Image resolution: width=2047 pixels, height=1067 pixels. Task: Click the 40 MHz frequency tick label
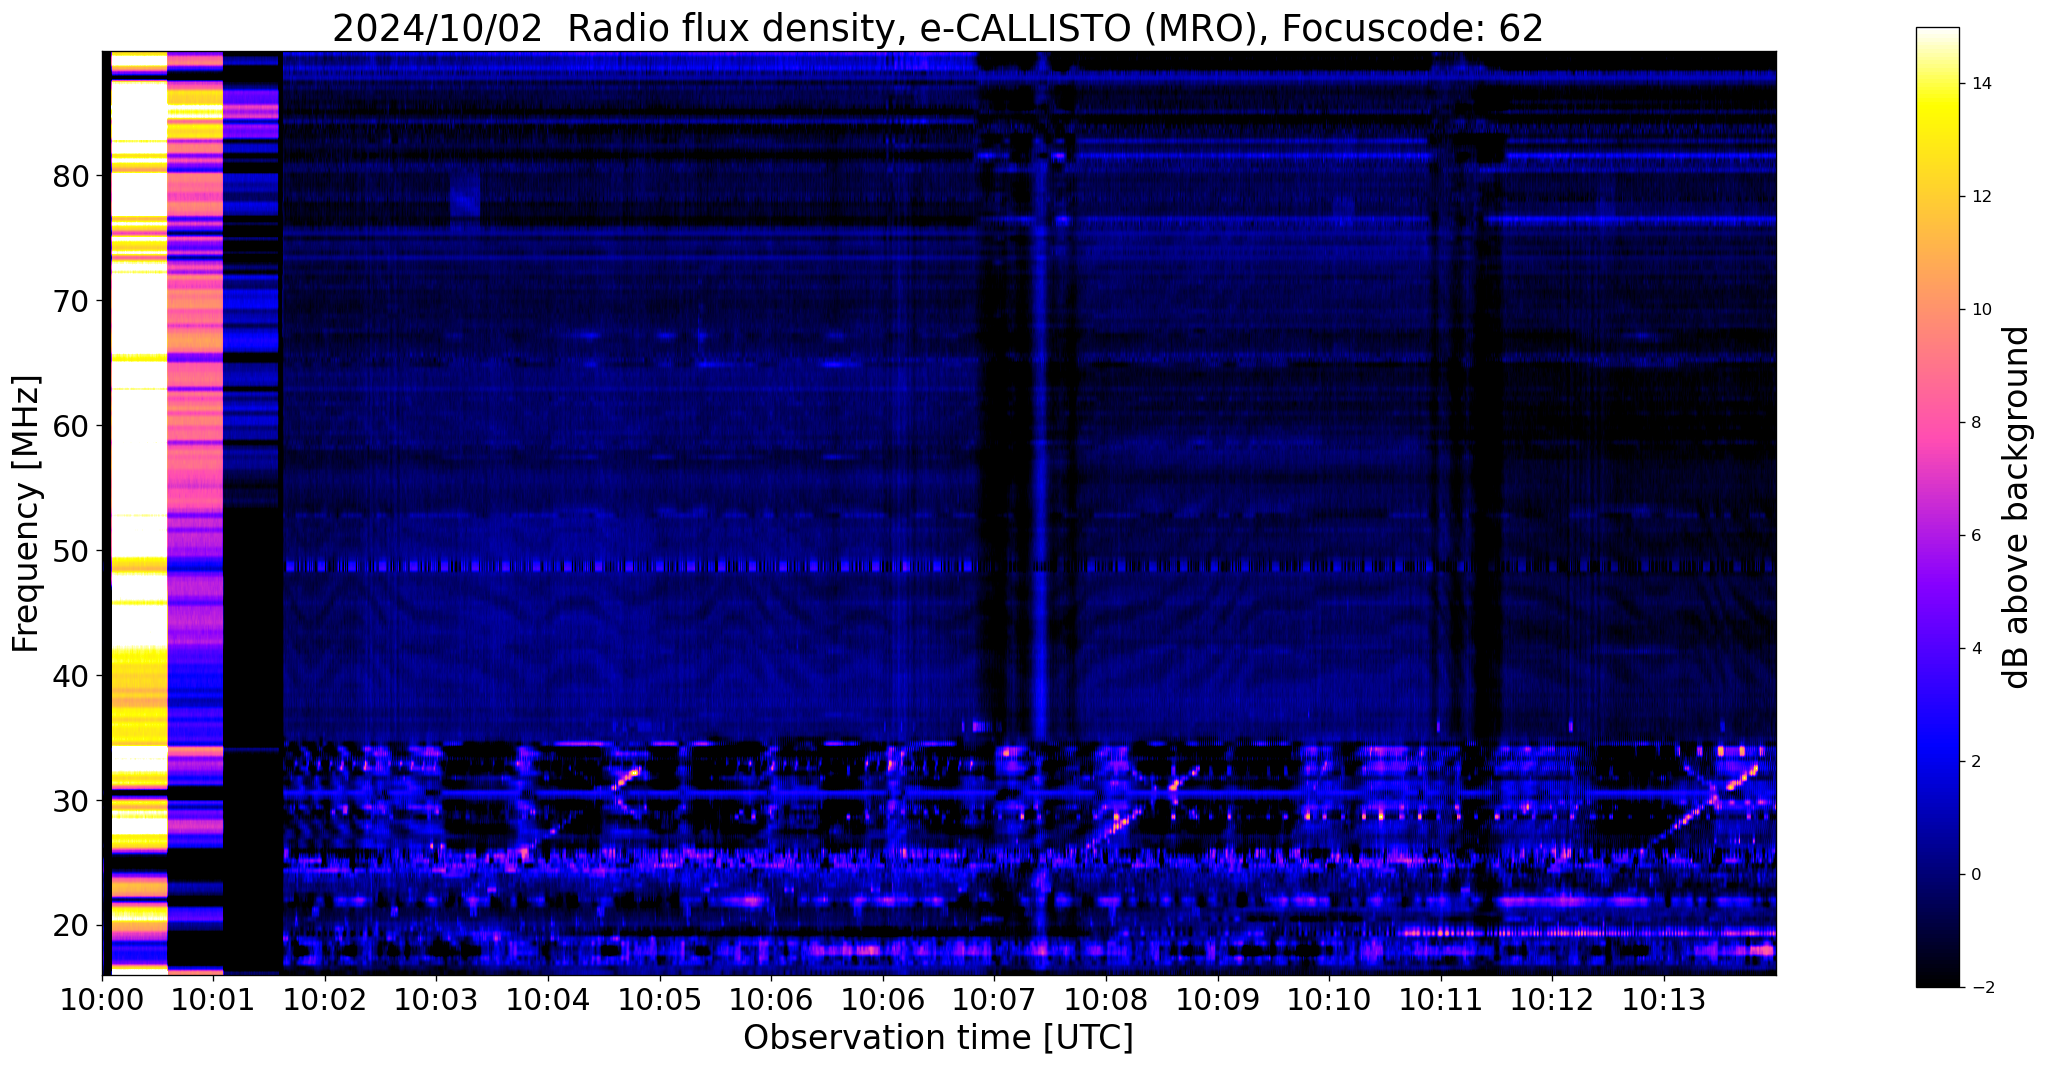71,676
